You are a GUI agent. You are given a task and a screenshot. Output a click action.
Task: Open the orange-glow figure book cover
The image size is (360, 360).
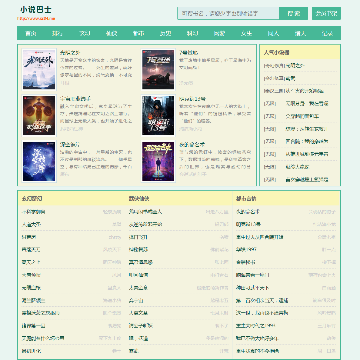pyautogui.click(x=39, y=115)
